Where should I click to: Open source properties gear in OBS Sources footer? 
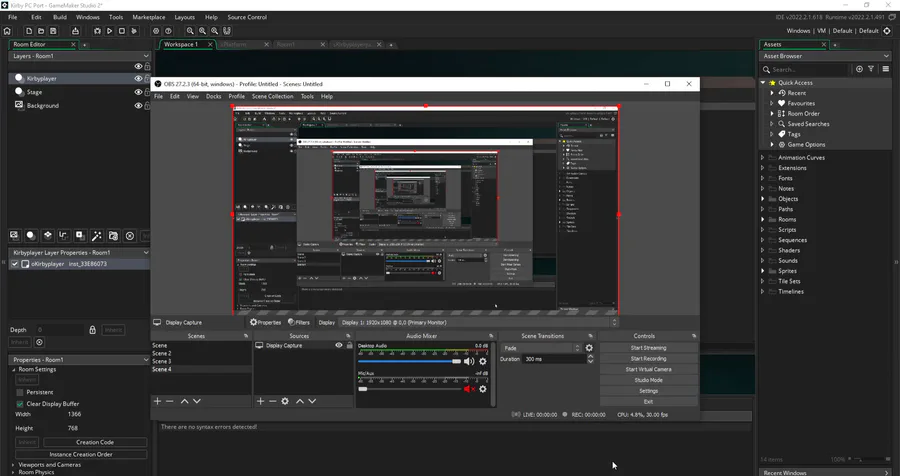pyautogui.click(x=285, y=401)
